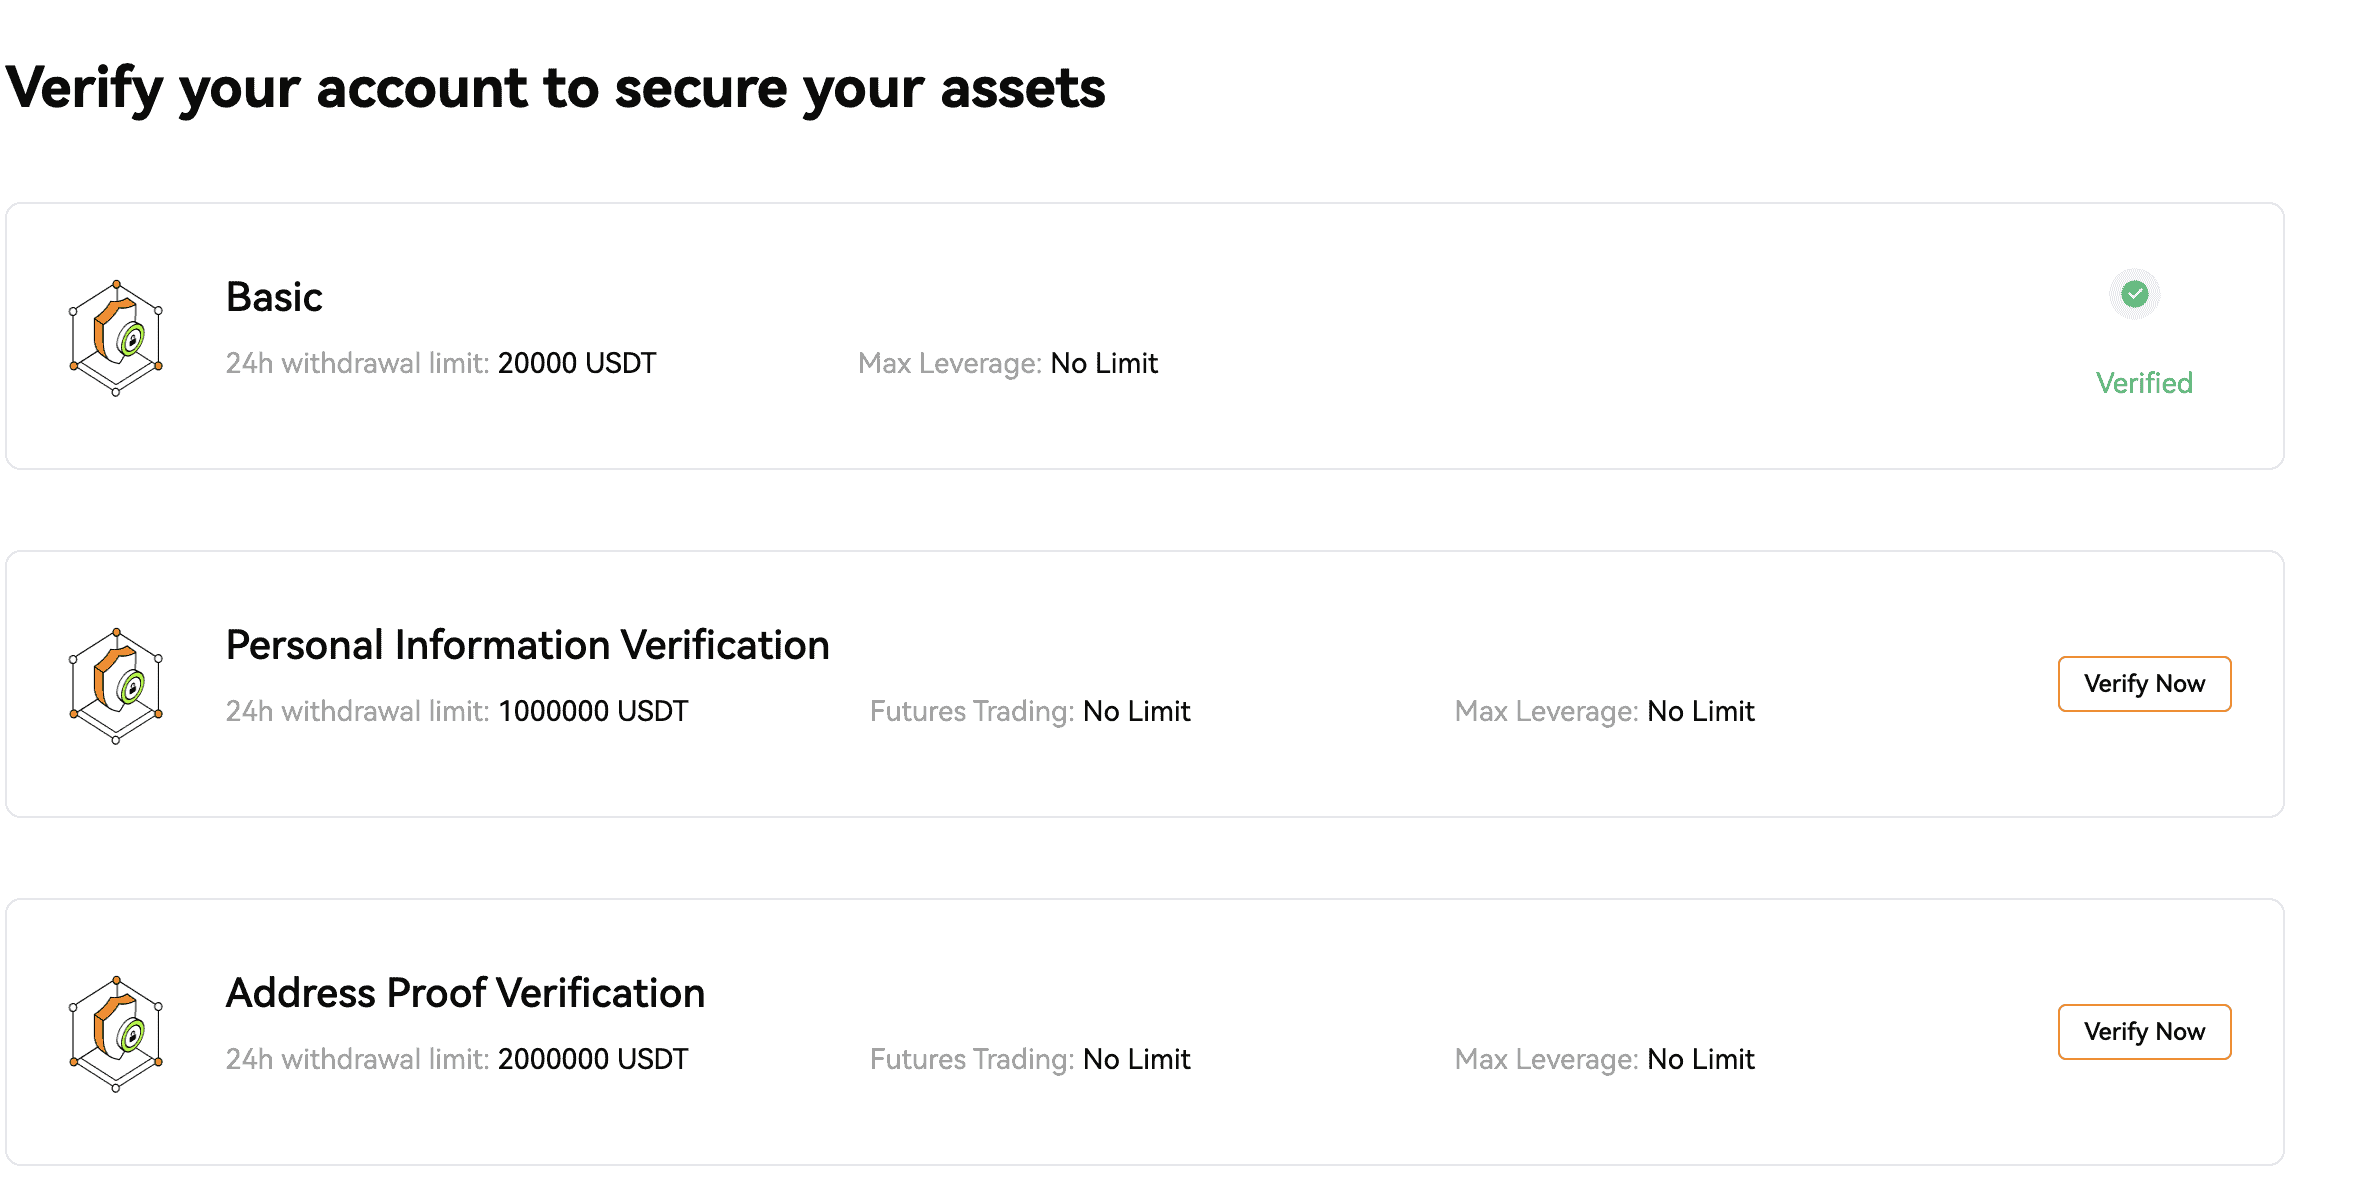2356x1190 pixels.
Task: Select the 'Basic' tier title
Action: (274, 297)
